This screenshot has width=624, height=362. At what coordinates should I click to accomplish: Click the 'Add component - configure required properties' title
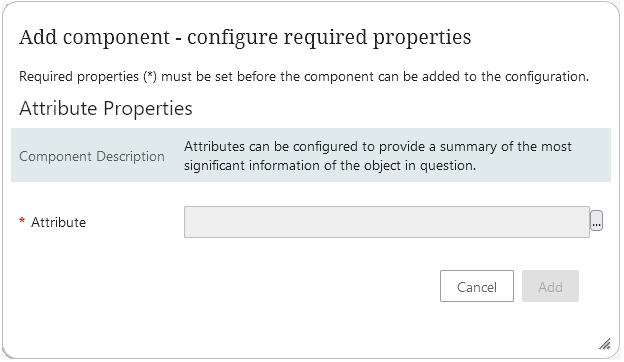click(x=246, y=38)
